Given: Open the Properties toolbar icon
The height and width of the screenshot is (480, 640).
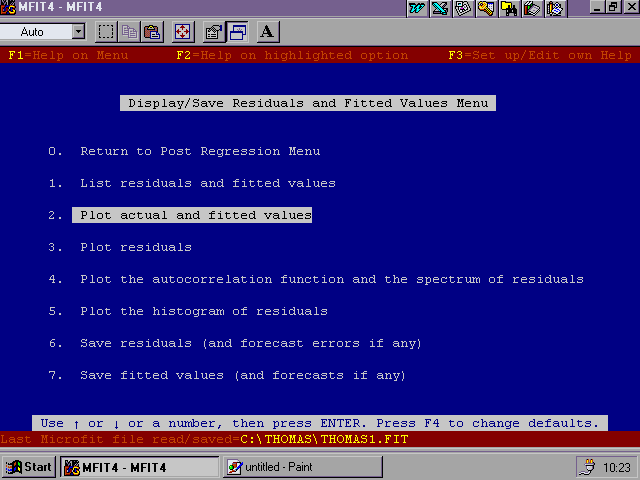Looking at the screenshot, I should [213, 32].
